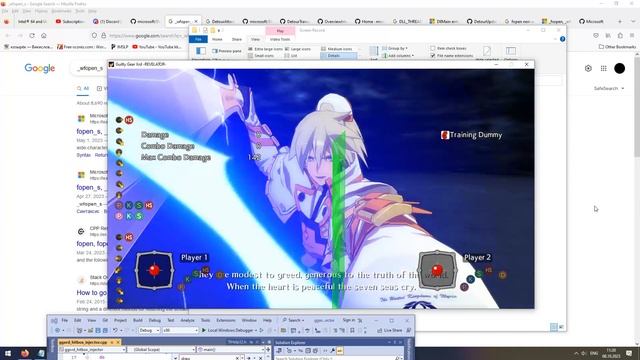Uncheck File name extensions checkbox

pyautogui.click(x=451, y=56)
